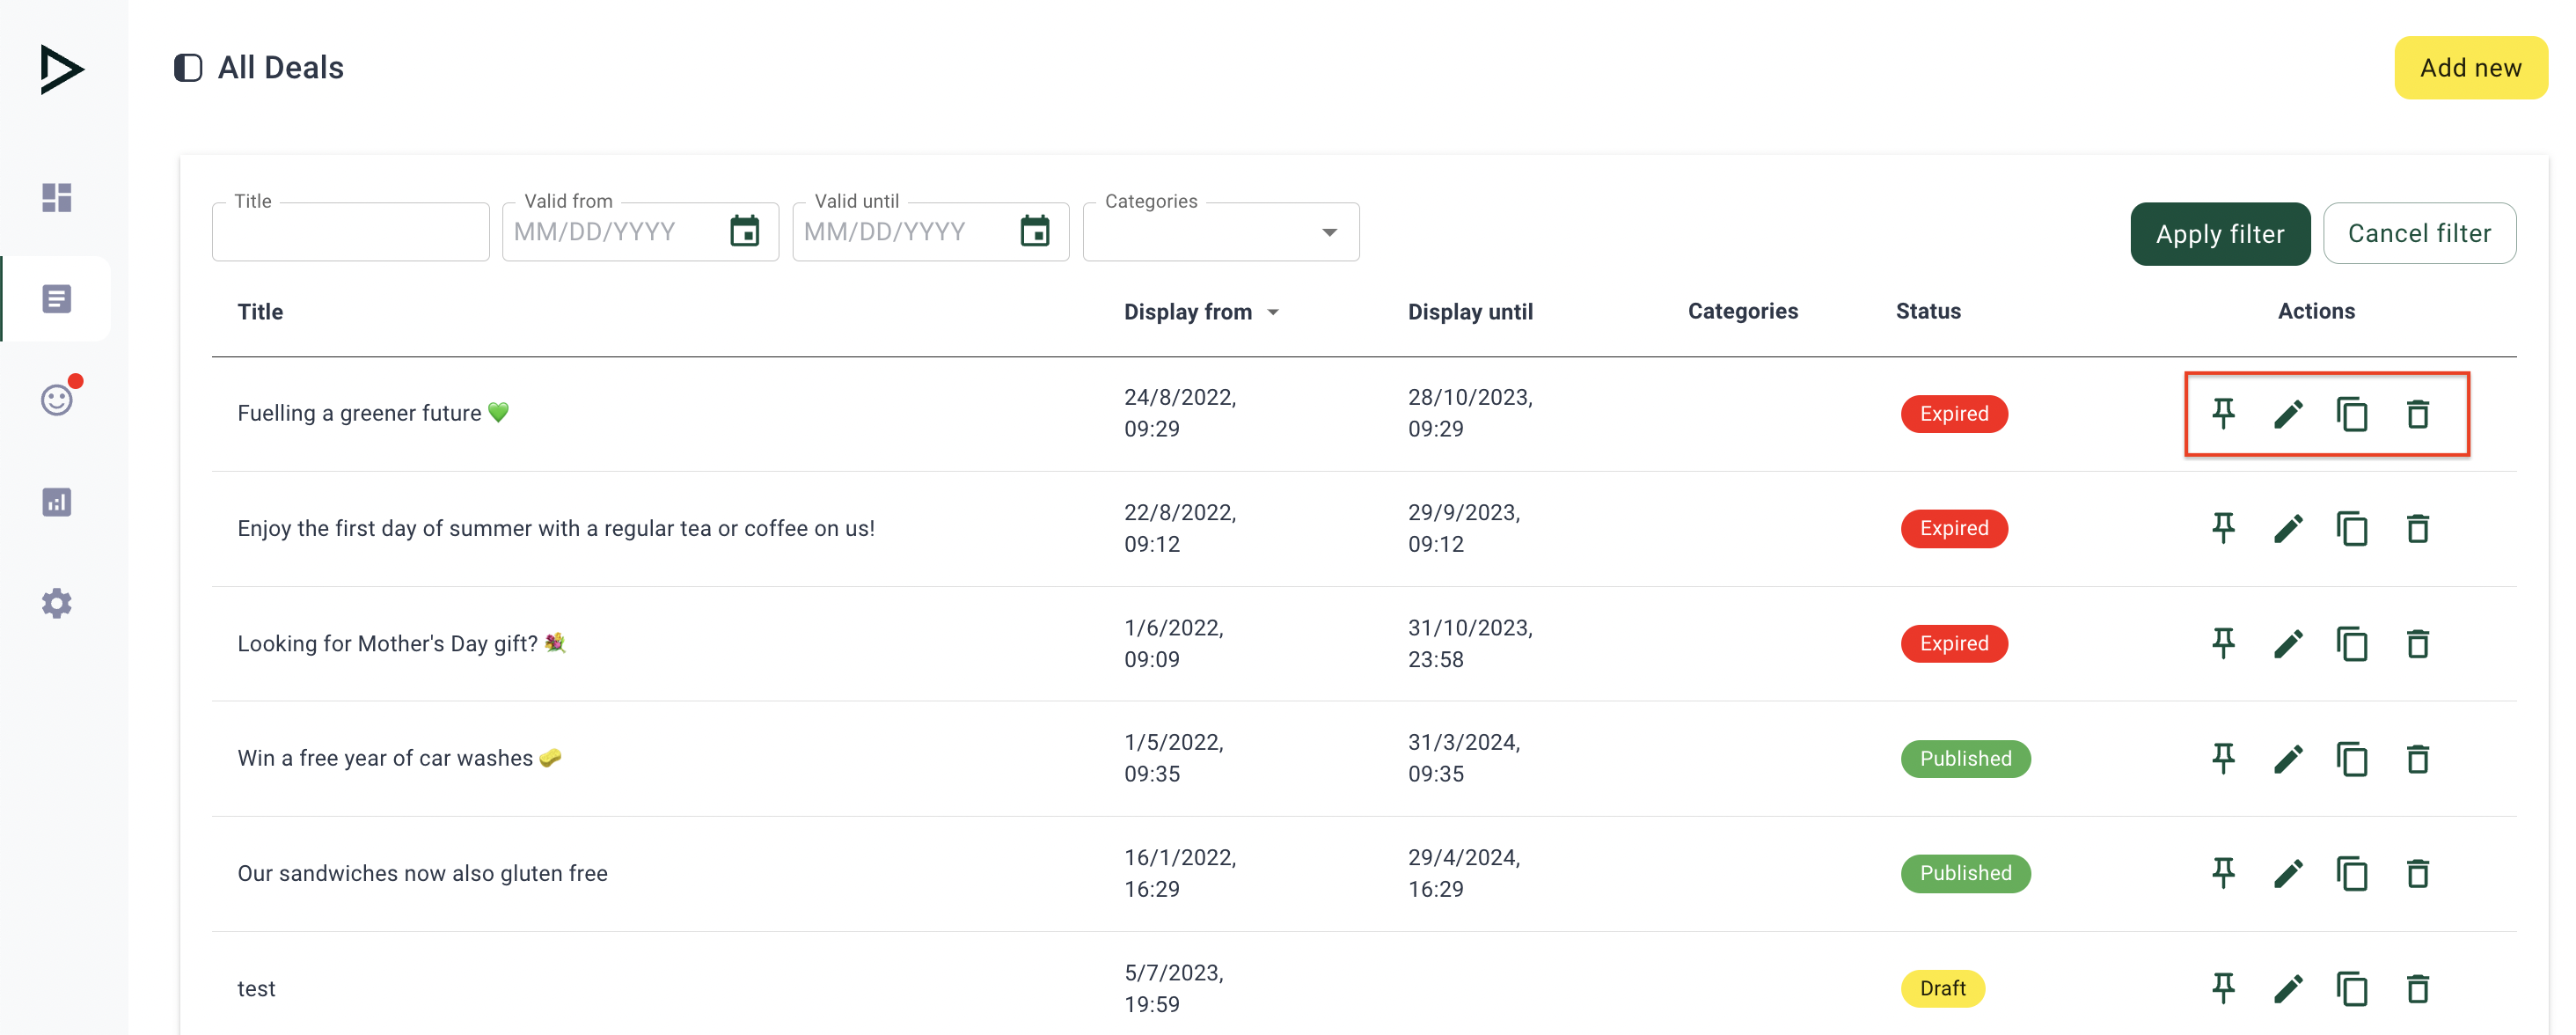The image size is (2576, 1035).
Task: Open the settings gear in sidebar
Action: point(57,603)
